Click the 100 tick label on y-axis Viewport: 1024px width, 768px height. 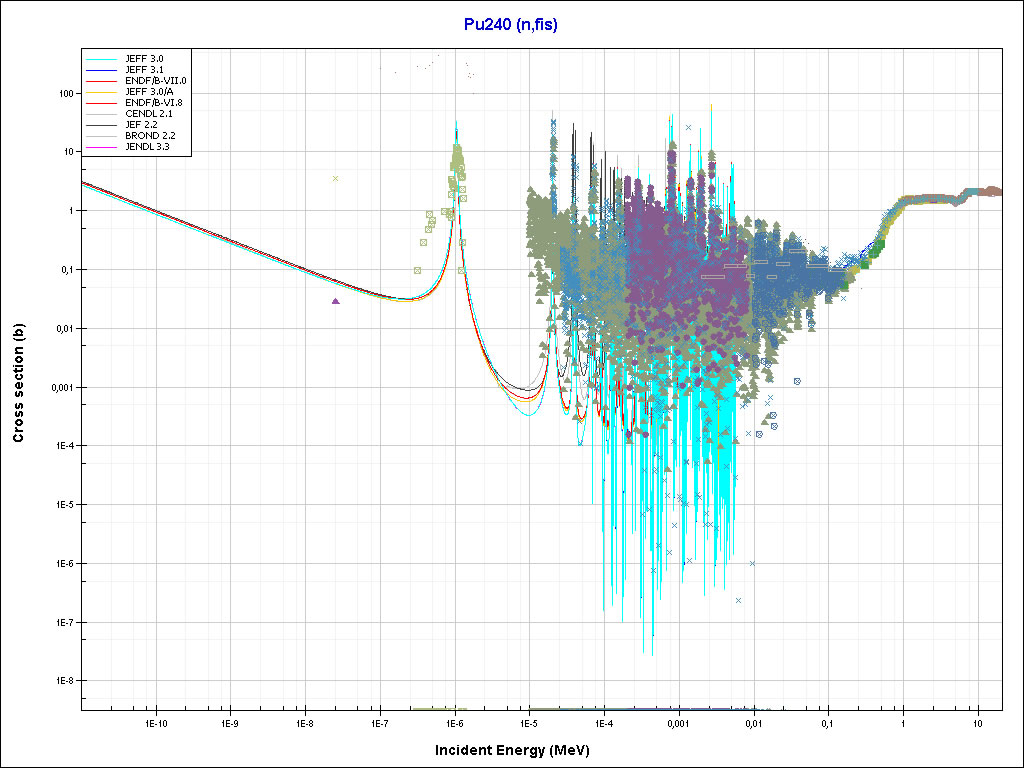point(67,93)
